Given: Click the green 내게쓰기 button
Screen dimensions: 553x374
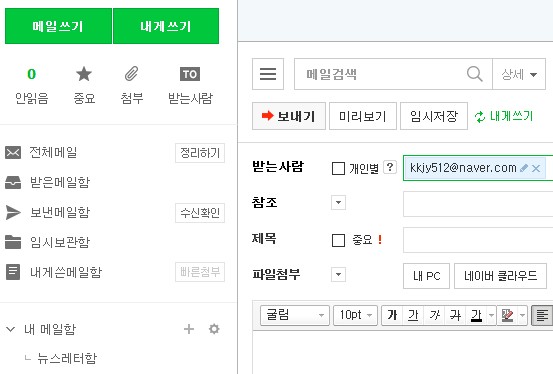Looking at the screenshot, I should tap(166, 26).
